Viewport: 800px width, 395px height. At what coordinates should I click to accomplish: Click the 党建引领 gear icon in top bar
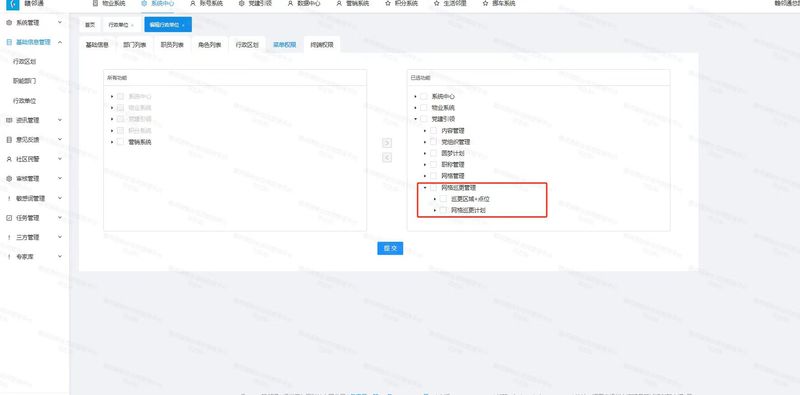pos(241,3)
